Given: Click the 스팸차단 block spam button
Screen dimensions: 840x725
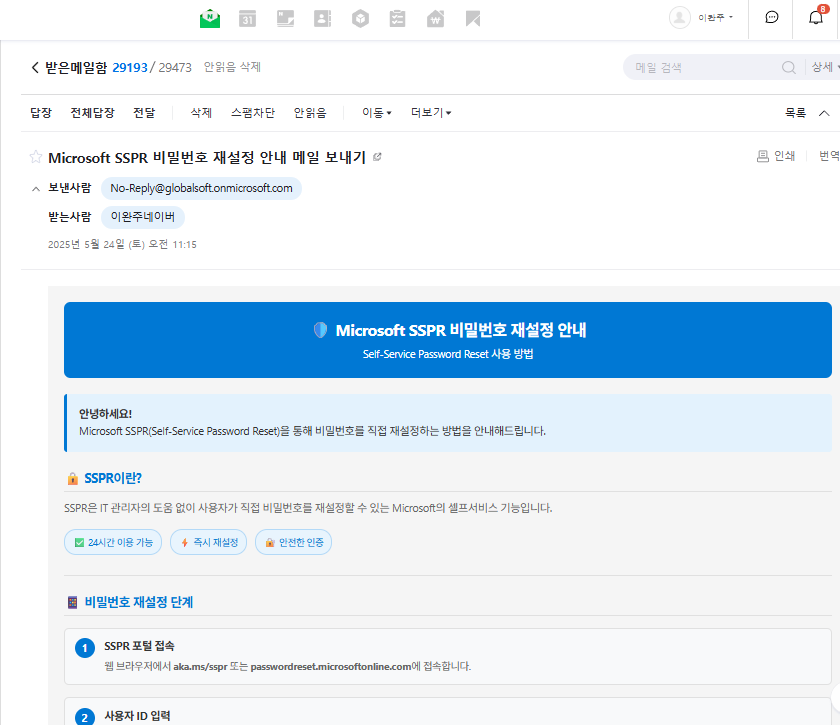Looking at the screenshot, I should [x=253, y=113].
